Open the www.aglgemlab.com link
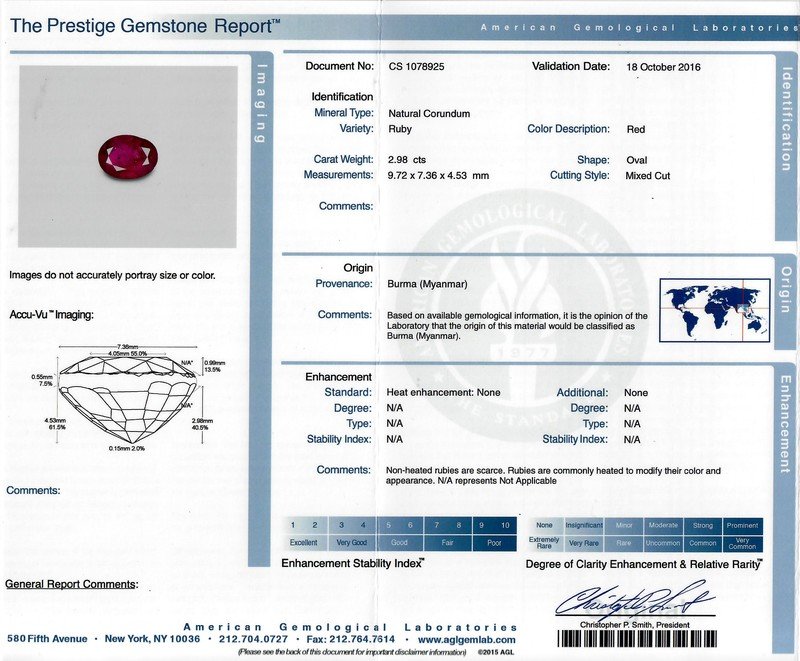800x661 pixels. click(467, 639)
